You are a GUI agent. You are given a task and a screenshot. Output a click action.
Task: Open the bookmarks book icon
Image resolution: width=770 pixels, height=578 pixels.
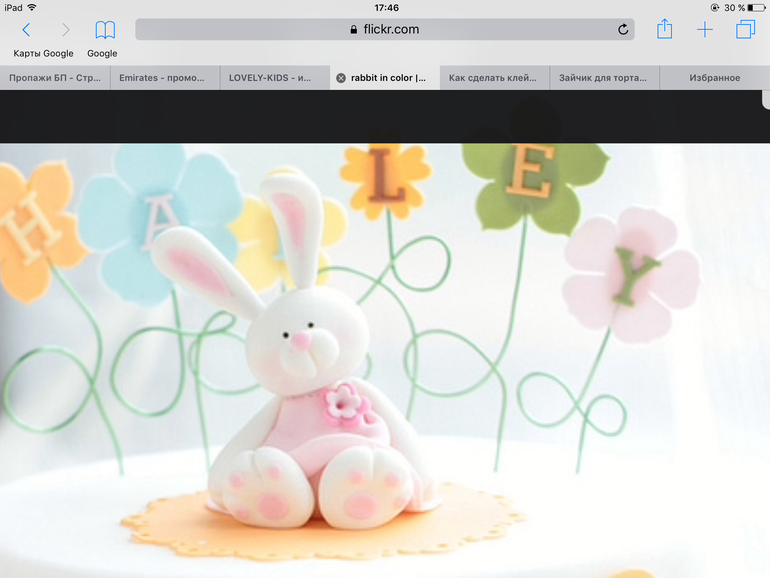click(105, 30)
